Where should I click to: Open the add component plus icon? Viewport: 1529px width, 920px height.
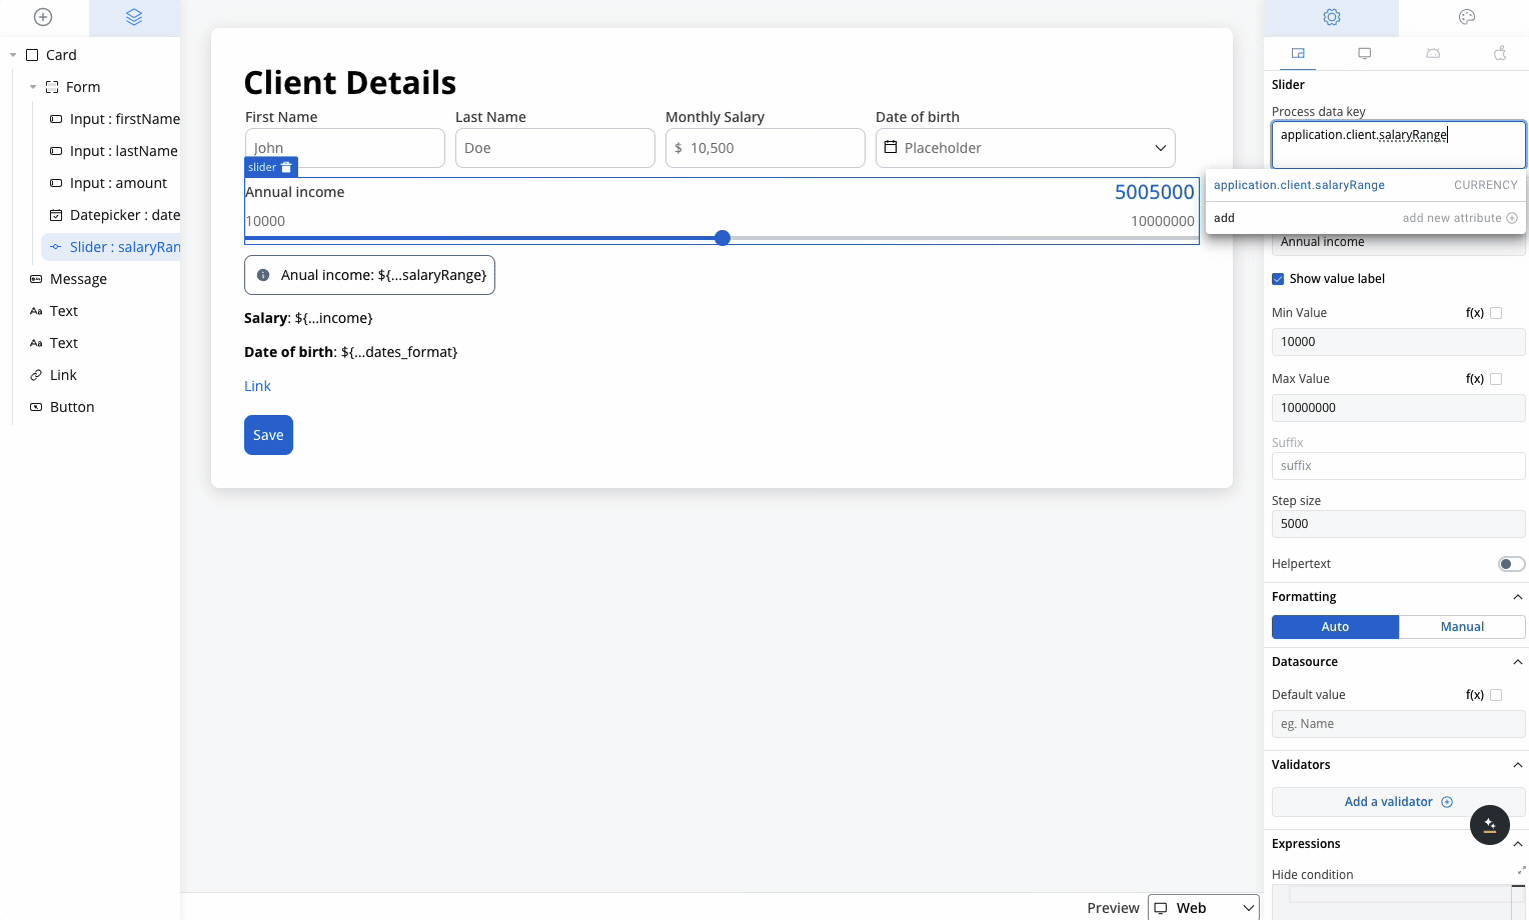coord(43,17)
